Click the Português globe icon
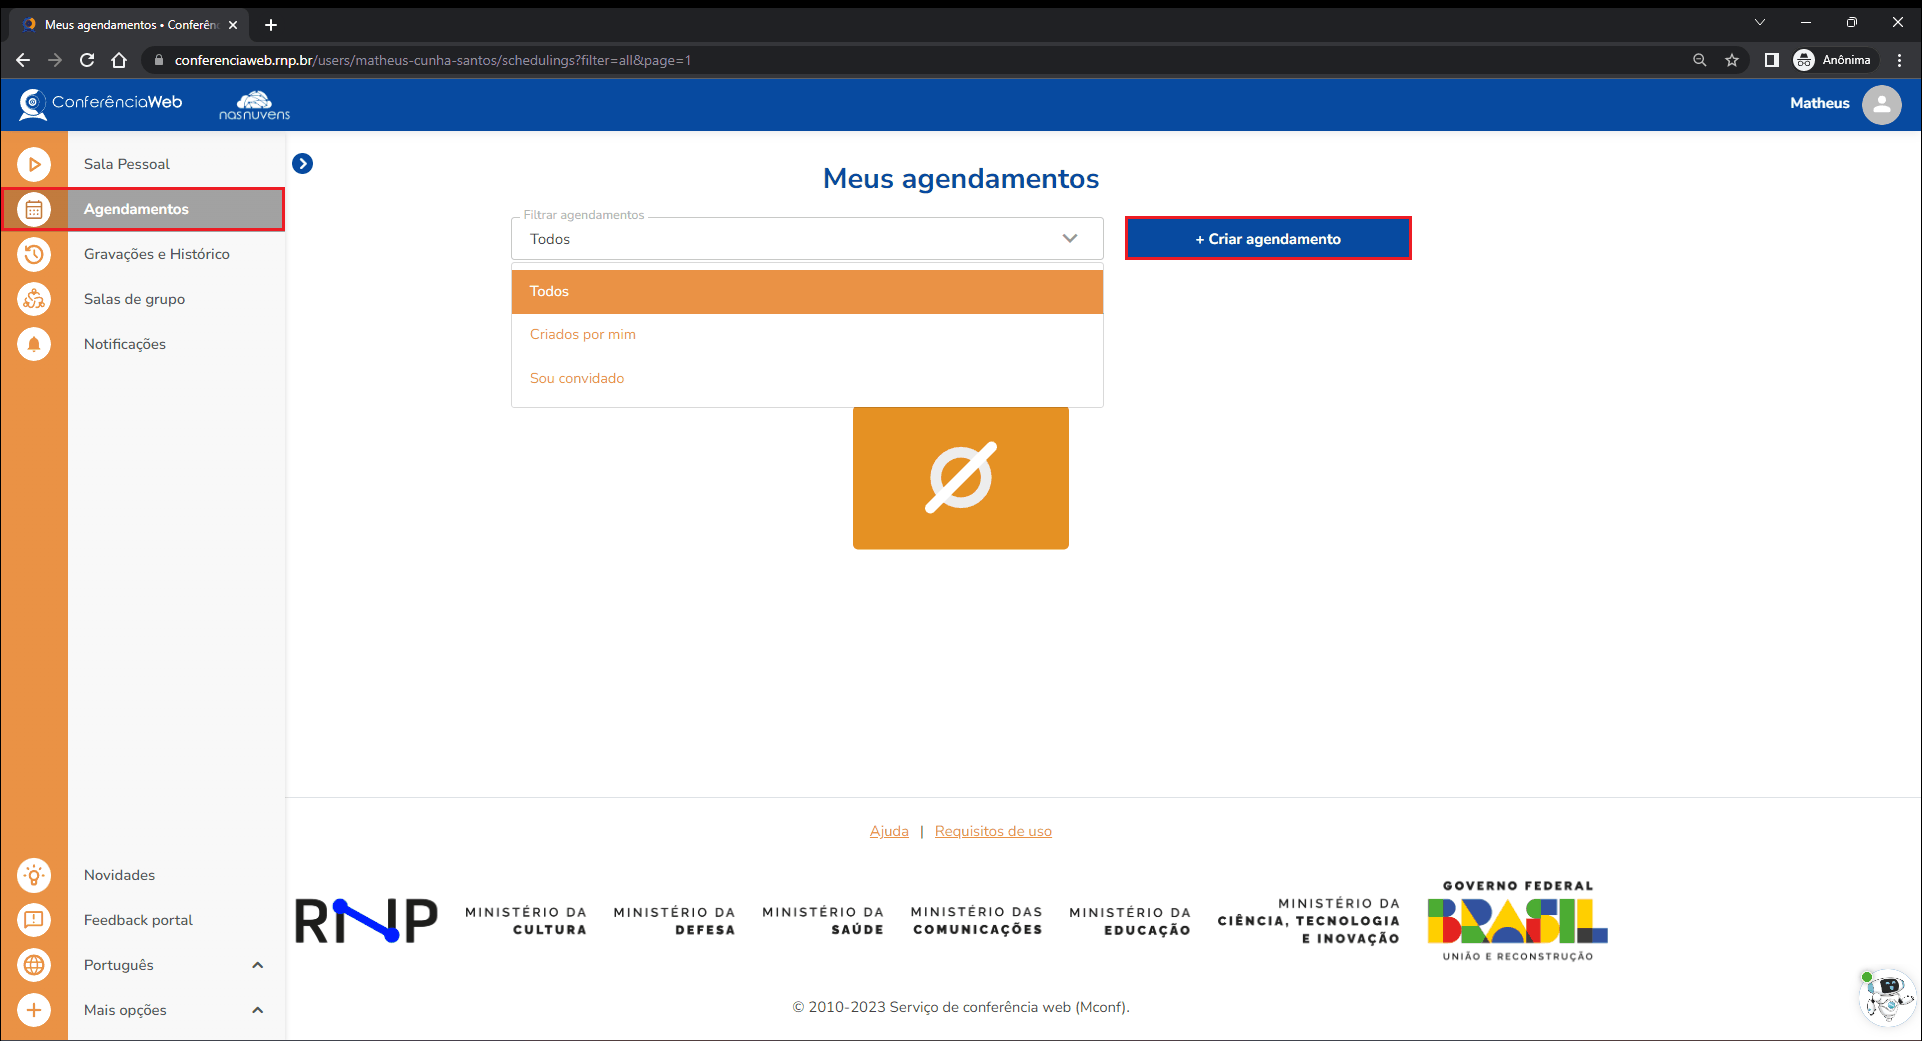Viewport: 1922px width, 1041px height. [x=34, y=965]
